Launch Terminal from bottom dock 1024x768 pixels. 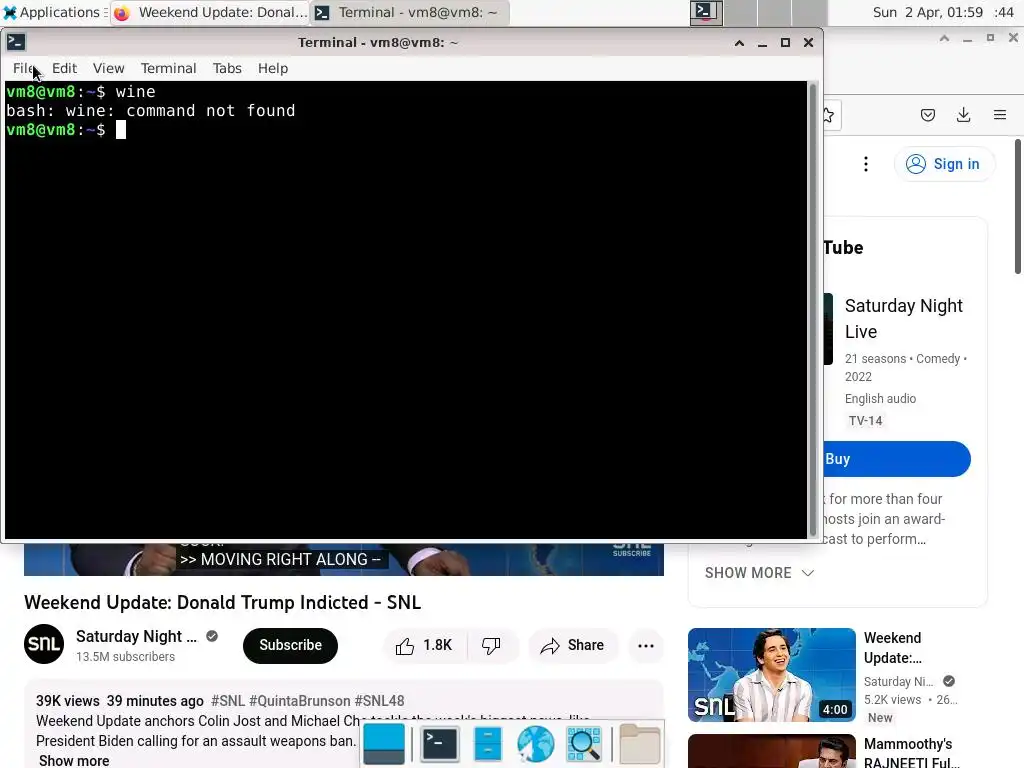(x=440, y=744)
